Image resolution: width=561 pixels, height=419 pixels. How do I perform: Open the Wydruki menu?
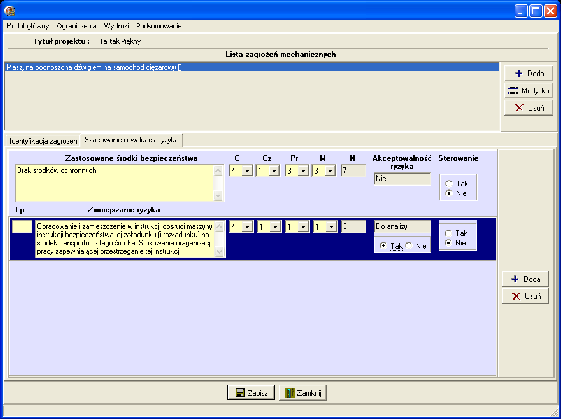point(116,26)
